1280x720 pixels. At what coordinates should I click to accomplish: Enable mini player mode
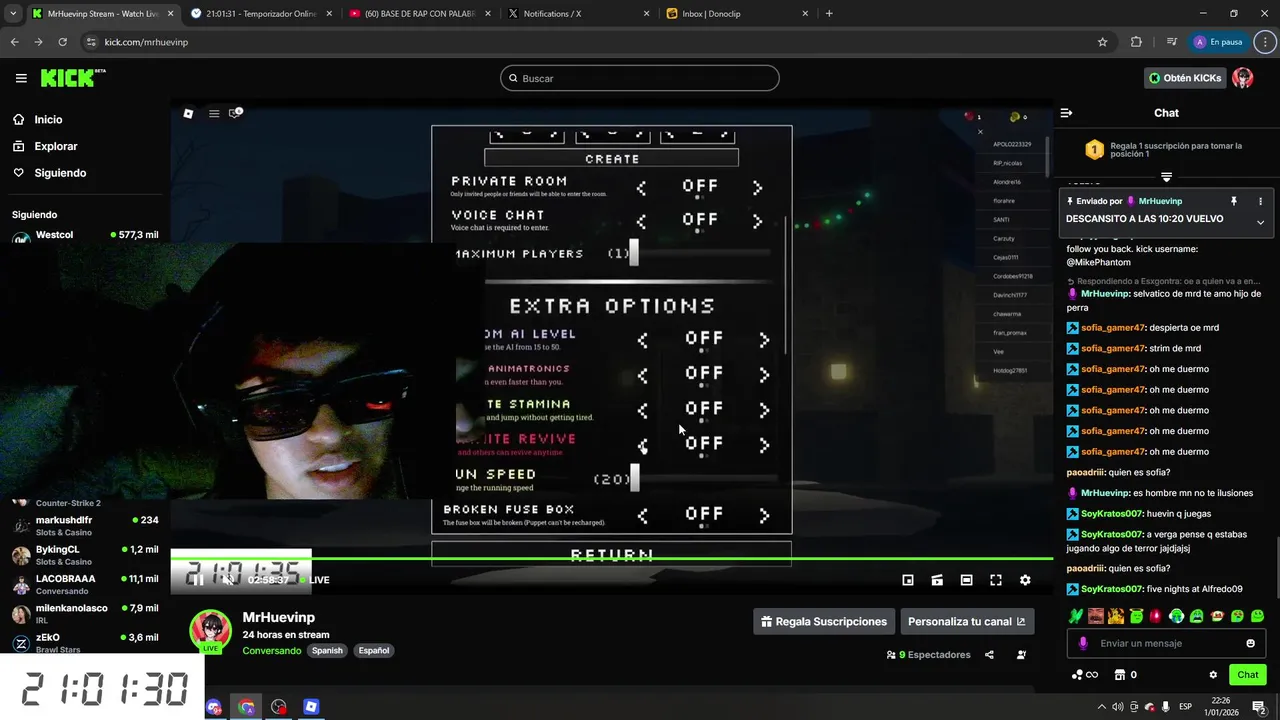coord(908,580)
